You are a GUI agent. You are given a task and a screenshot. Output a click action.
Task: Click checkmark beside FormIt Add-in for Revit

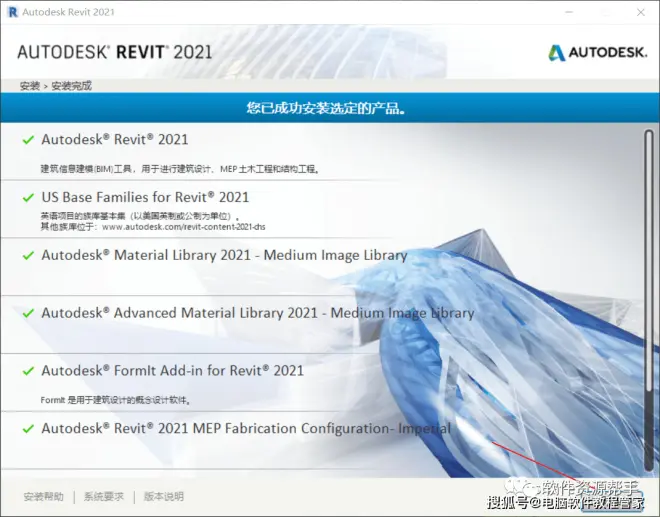pyautogui.click(x=28, y=371)
